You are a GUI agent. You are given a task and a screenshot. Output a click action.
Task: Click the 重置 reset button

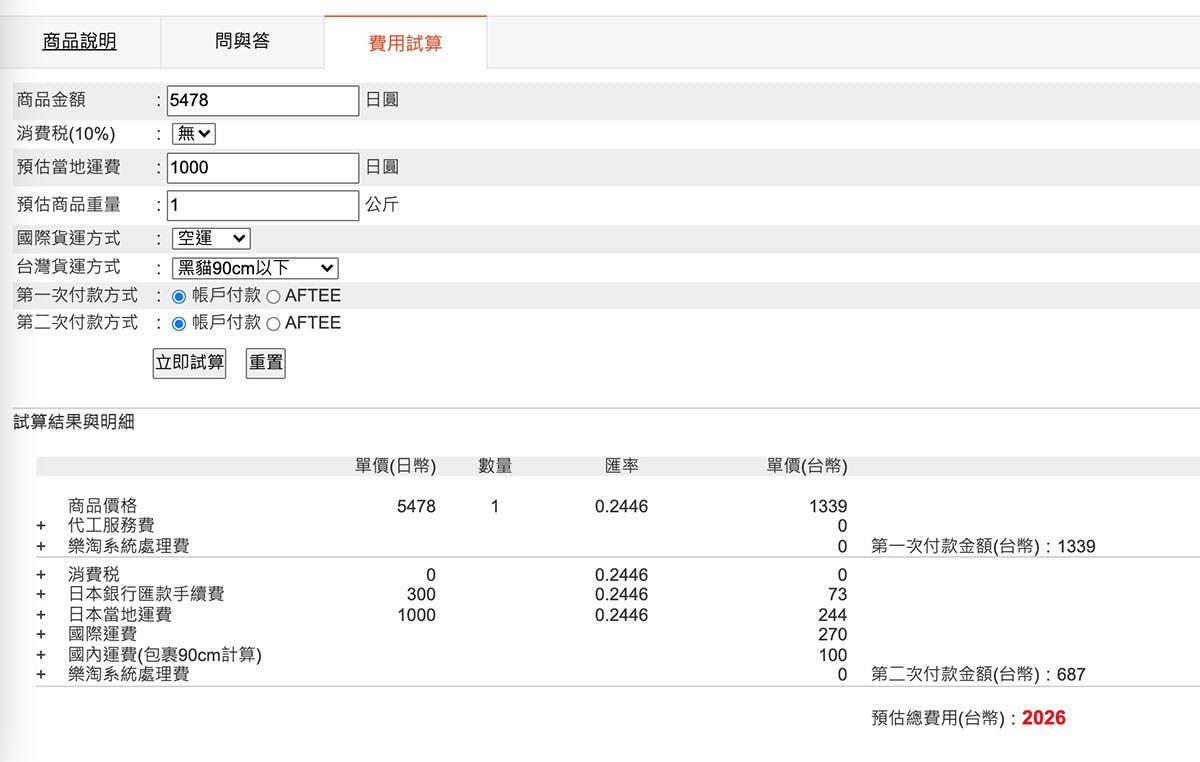265,363
